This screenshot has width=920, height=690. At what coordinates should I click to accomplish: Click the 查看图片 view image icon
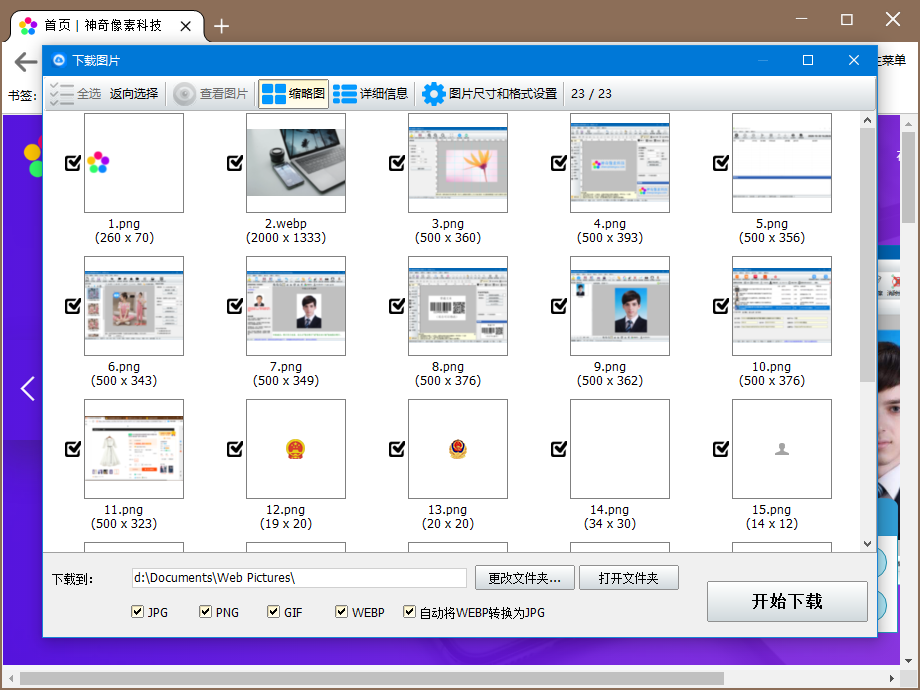183,94
